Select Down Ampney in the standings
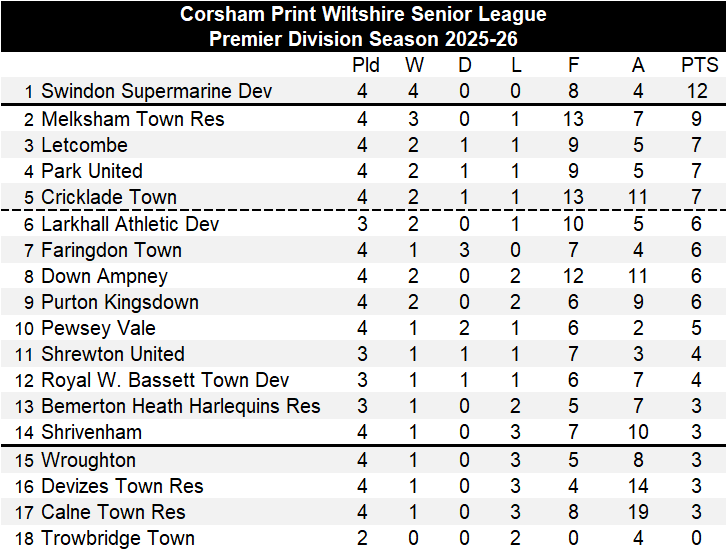The width and height of the screenshot is (726, 551). coord(104,276)
